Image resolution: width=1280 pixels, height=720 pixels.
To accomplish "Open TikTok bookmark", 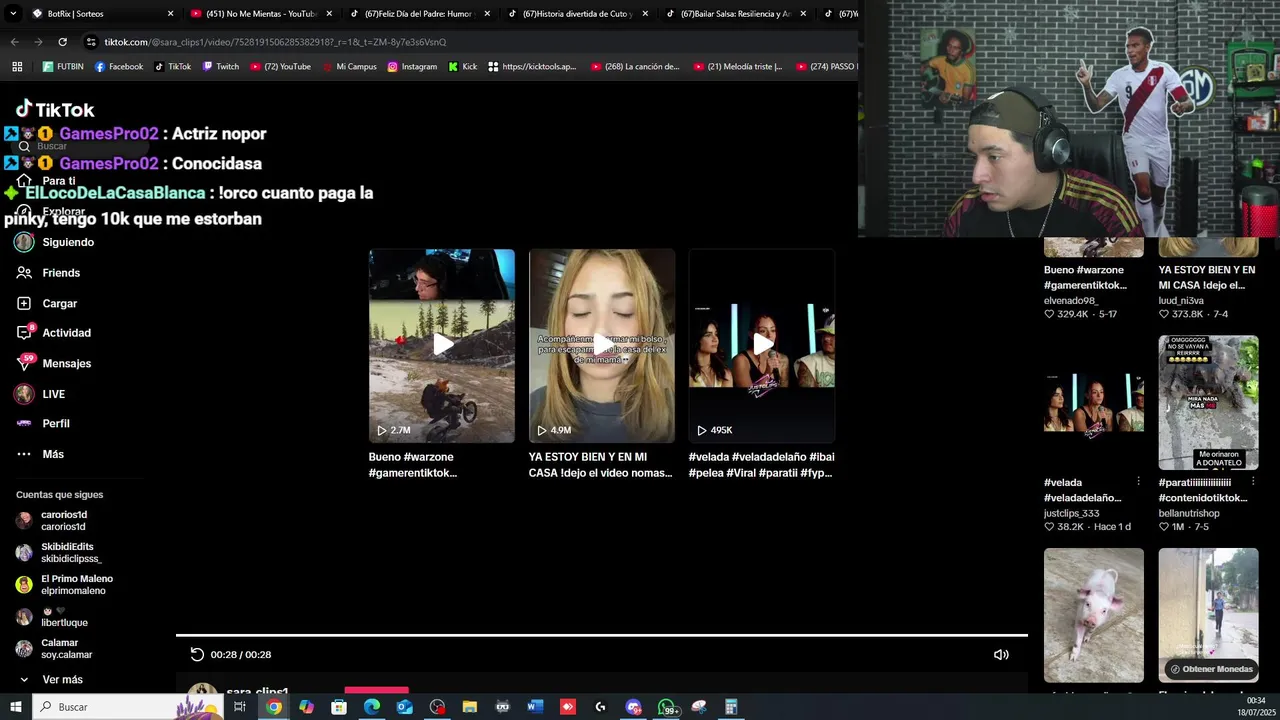I will pyautogui.click(x=172, y=67).
